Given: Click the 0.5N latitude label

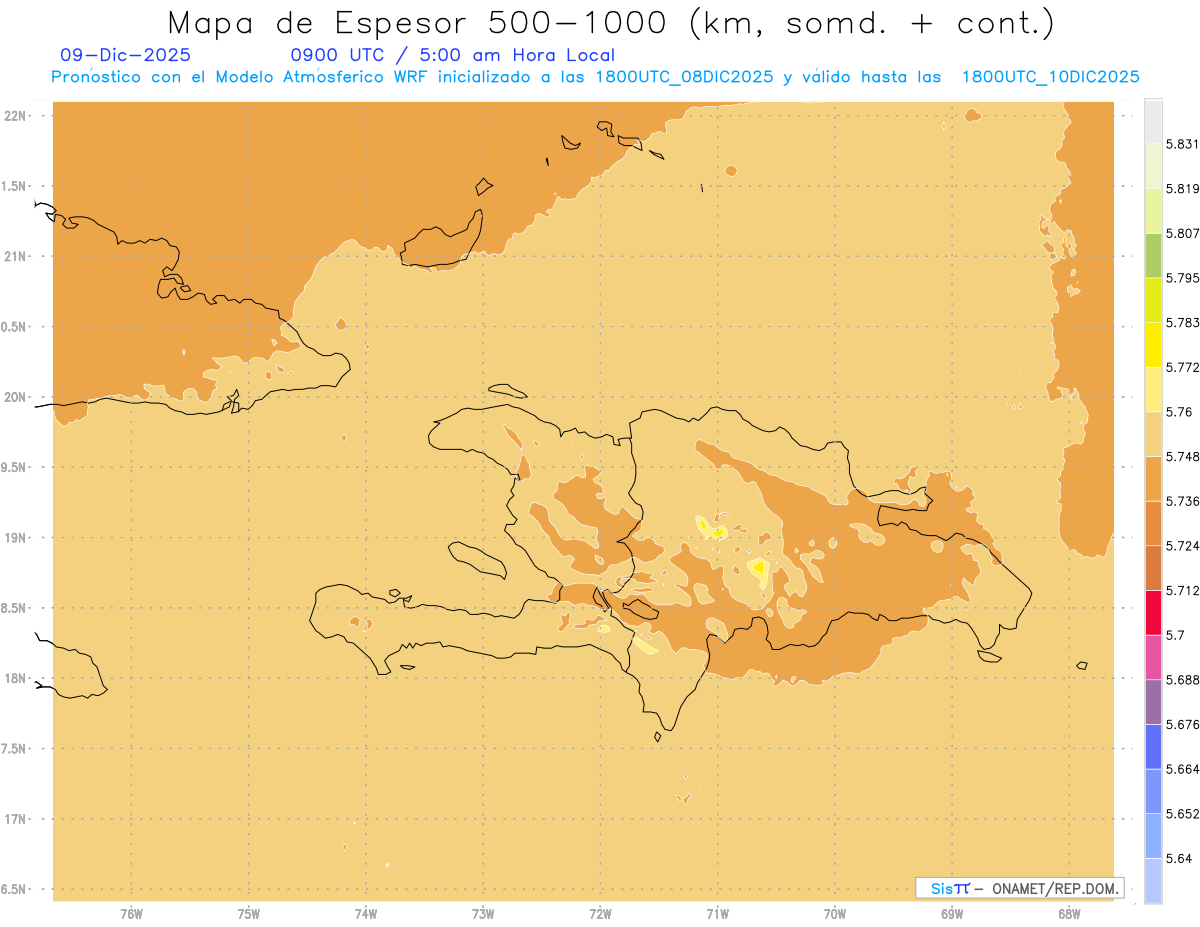Looking at the screenshot, I should click(15, 327).
